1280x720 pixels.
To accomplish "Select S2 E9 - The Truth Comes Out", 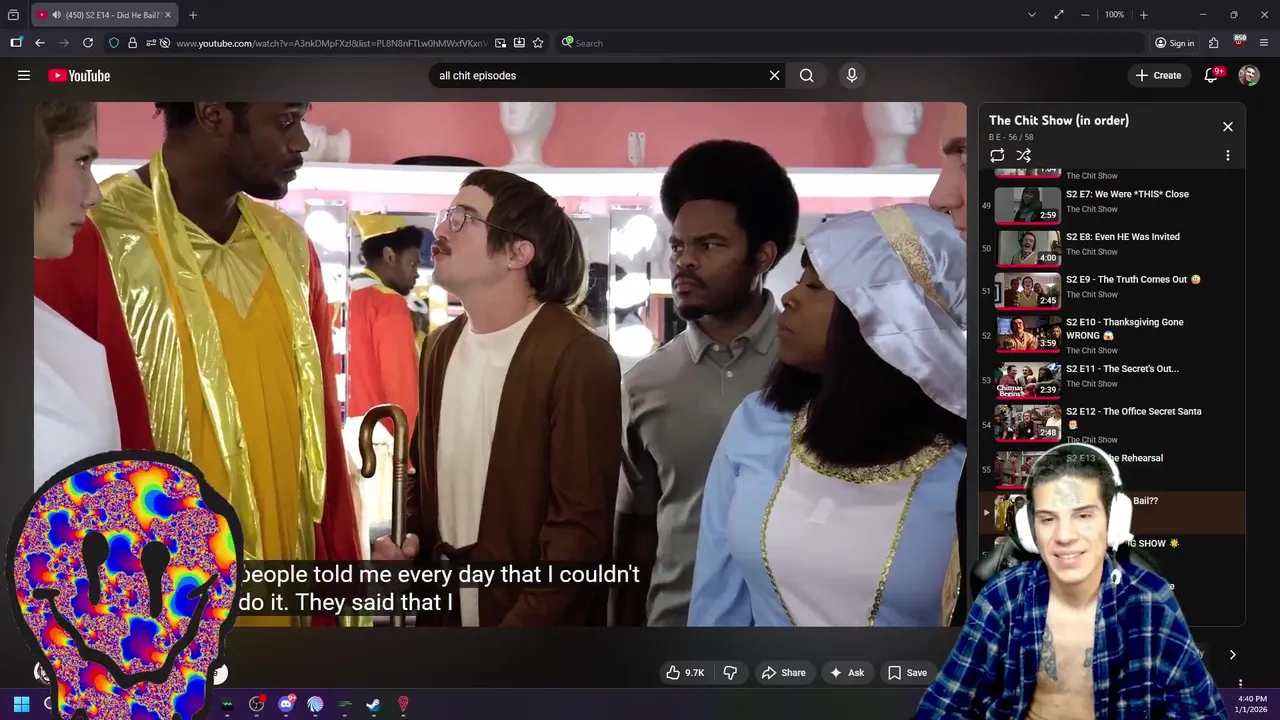I will click(1112, 289).
